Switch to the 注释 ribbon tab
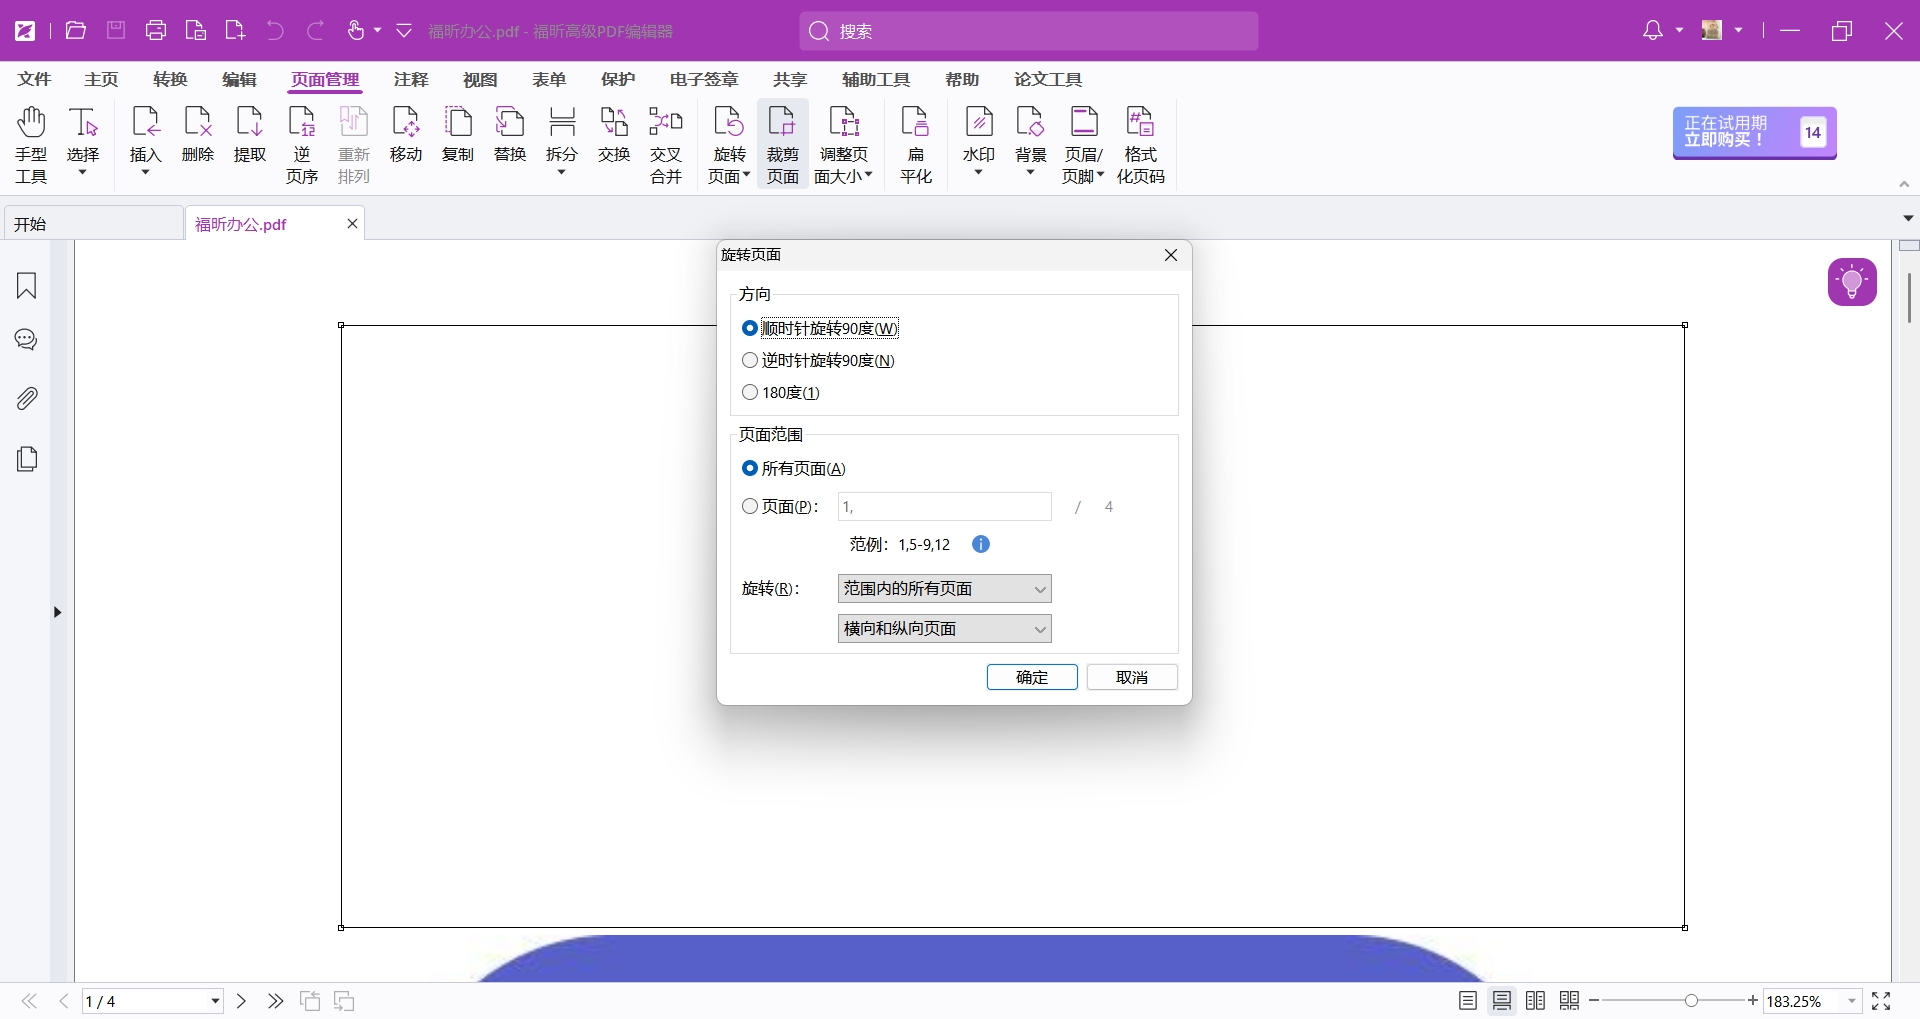This screenshot has width=1920, height=1019. tap(410, 80)
